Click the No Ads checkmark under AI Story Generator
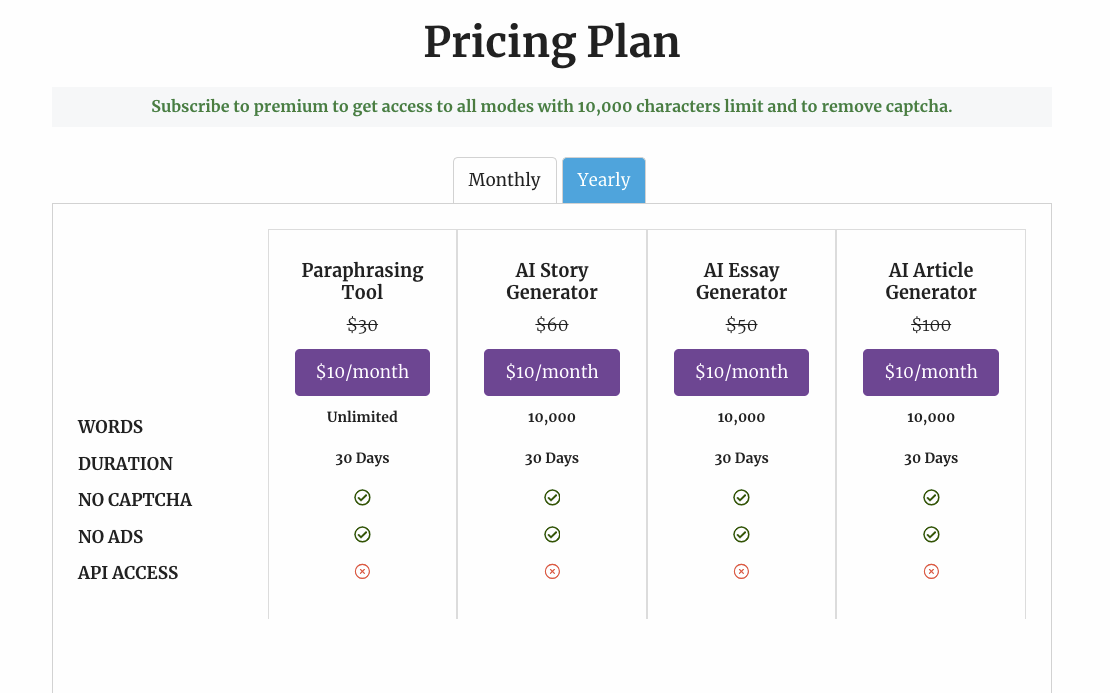This screenshot has height=693, width=1110. pyautogui.click(x=552, y=534)
